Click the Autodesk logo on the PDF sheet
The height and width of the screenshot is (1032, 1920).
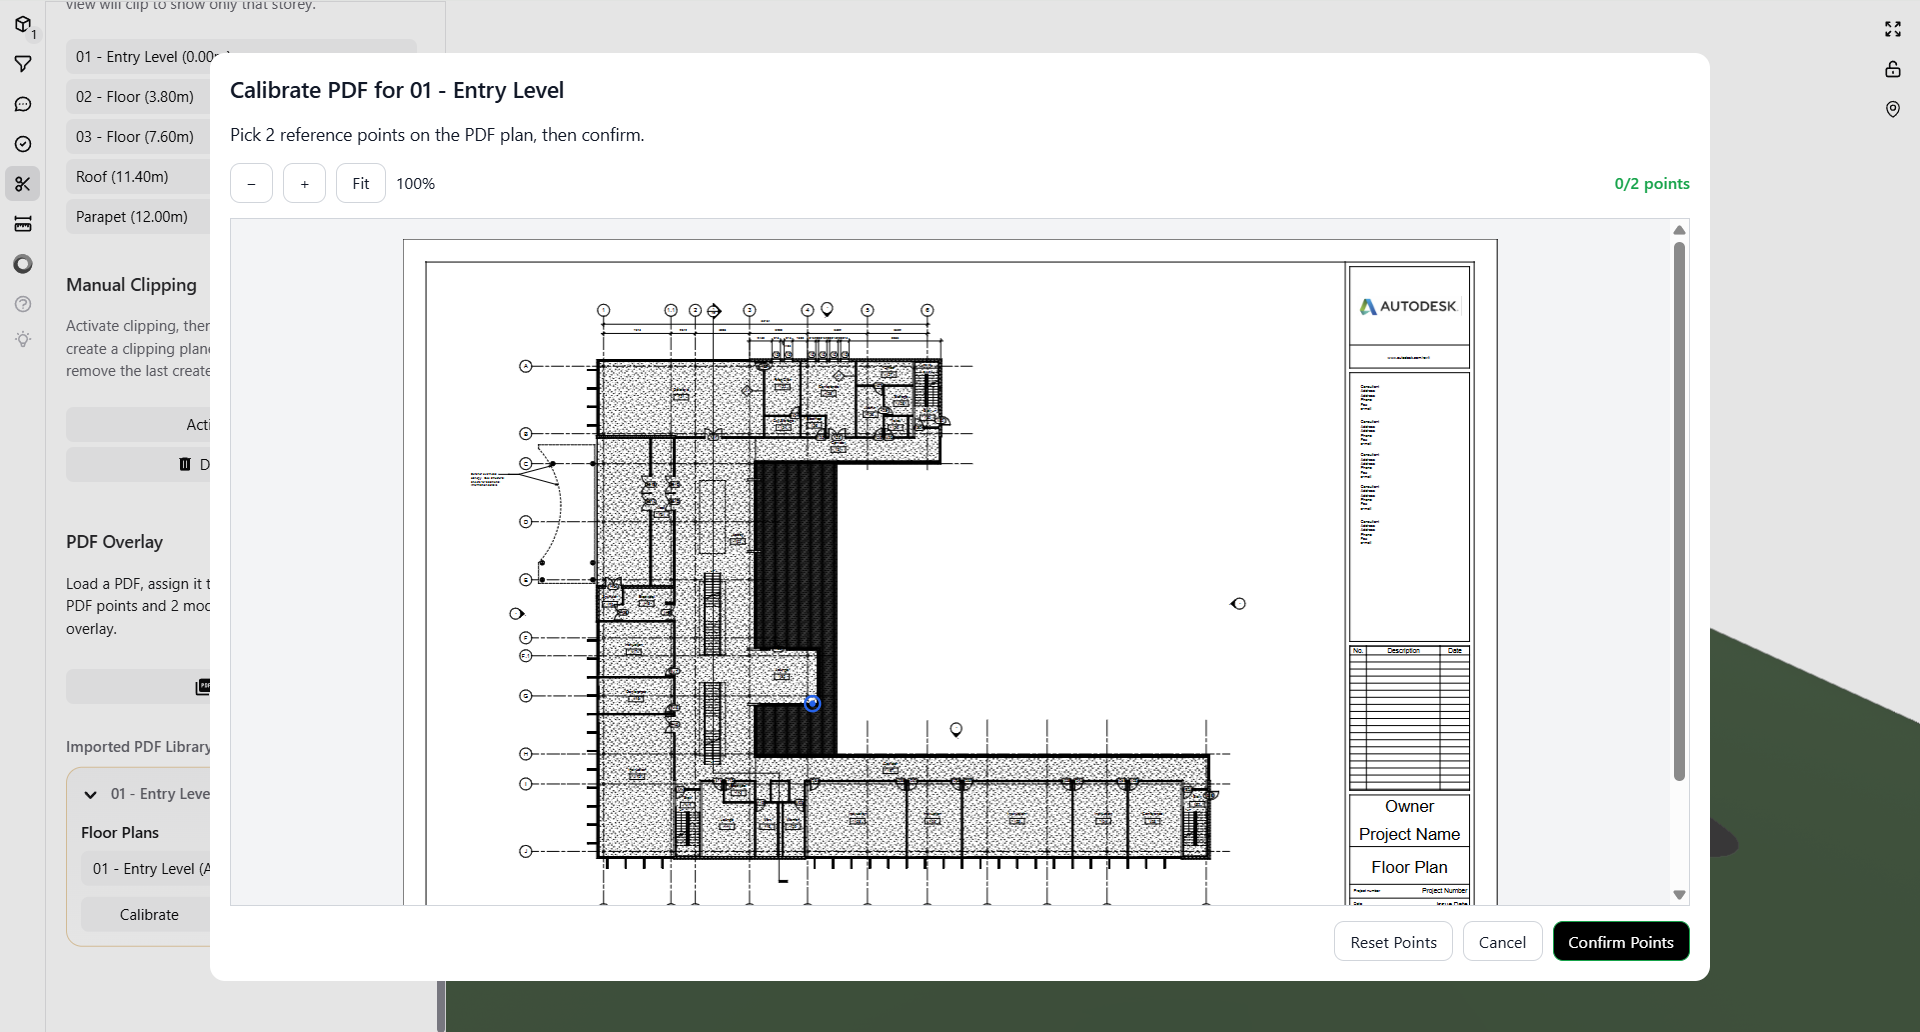pos(1408,306)
